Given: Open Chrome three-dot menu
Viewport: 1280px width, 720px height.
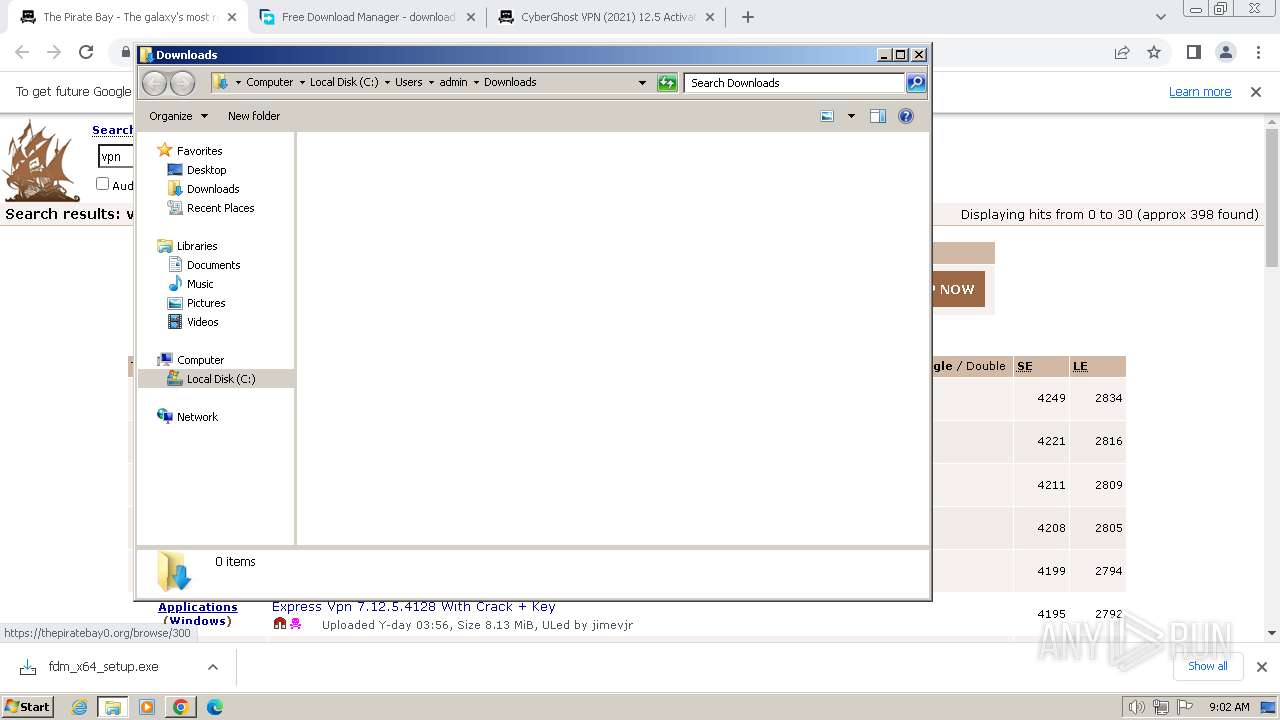Looking at the screenshot, I should (x=1258, y=52).
